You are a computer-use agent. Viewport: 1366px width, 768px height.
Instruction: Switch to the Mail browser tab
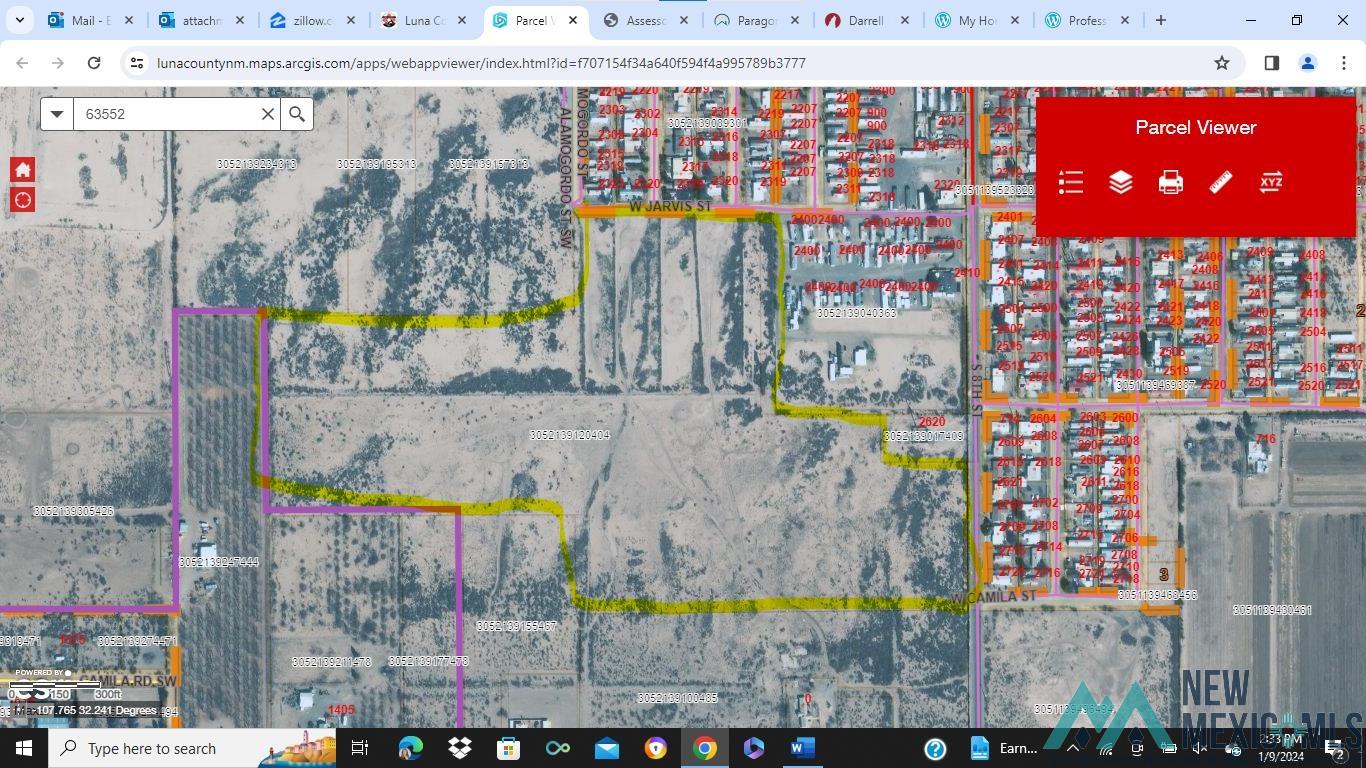(x=91, y=20)
